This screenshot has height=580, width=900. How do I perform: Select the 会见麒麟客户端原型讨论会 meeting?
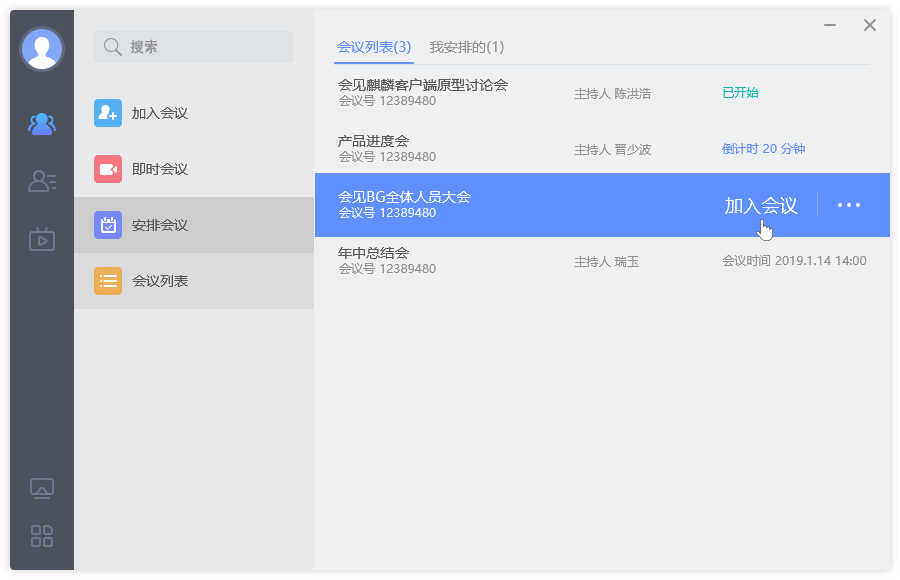(423, 92)
